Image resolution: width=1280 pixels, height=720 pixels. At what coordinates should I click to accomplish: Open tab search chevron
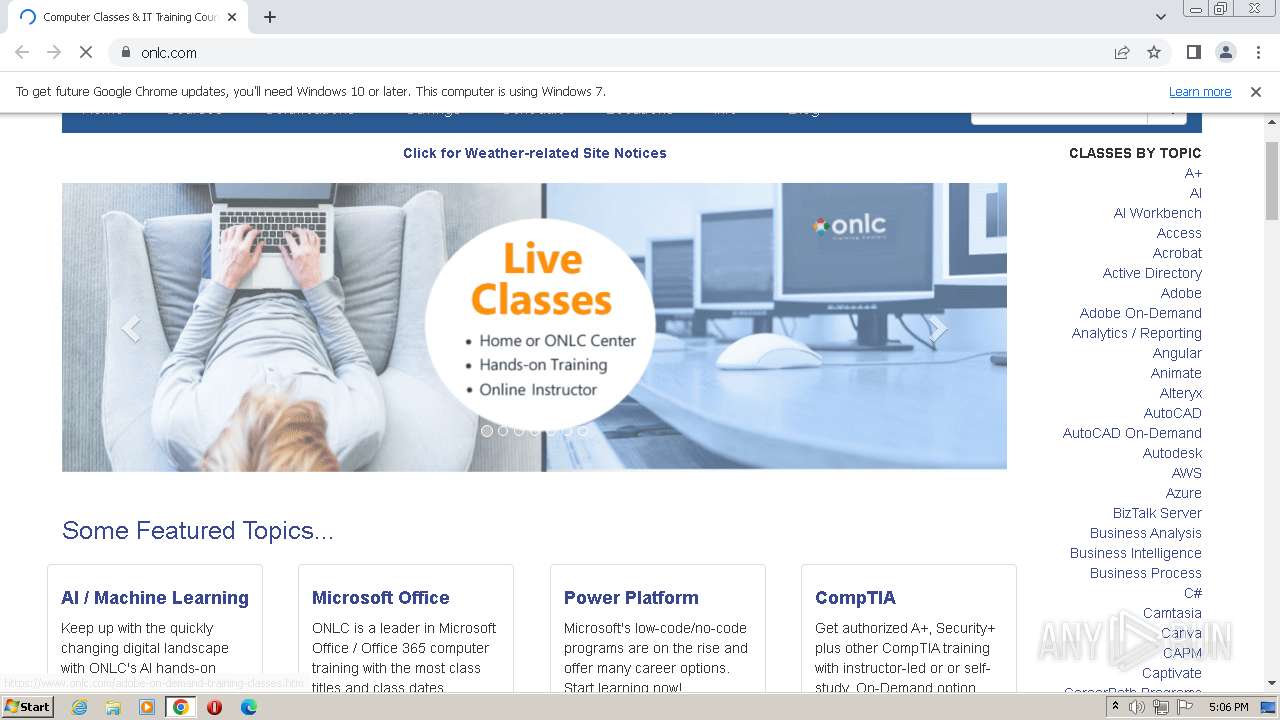tap(1161, 17)
